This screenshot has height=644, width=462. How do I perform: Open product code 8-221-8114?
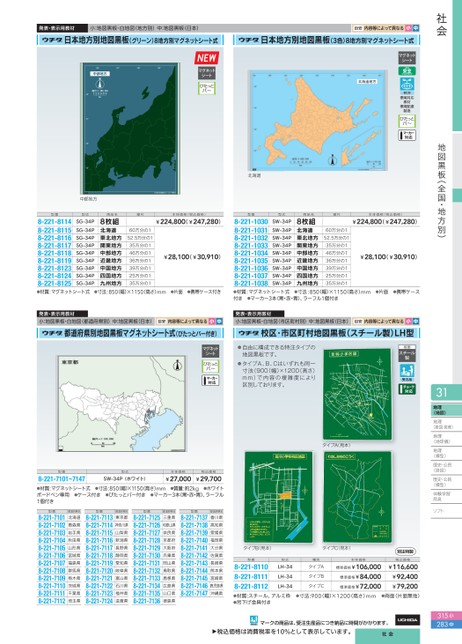(55, 221)
